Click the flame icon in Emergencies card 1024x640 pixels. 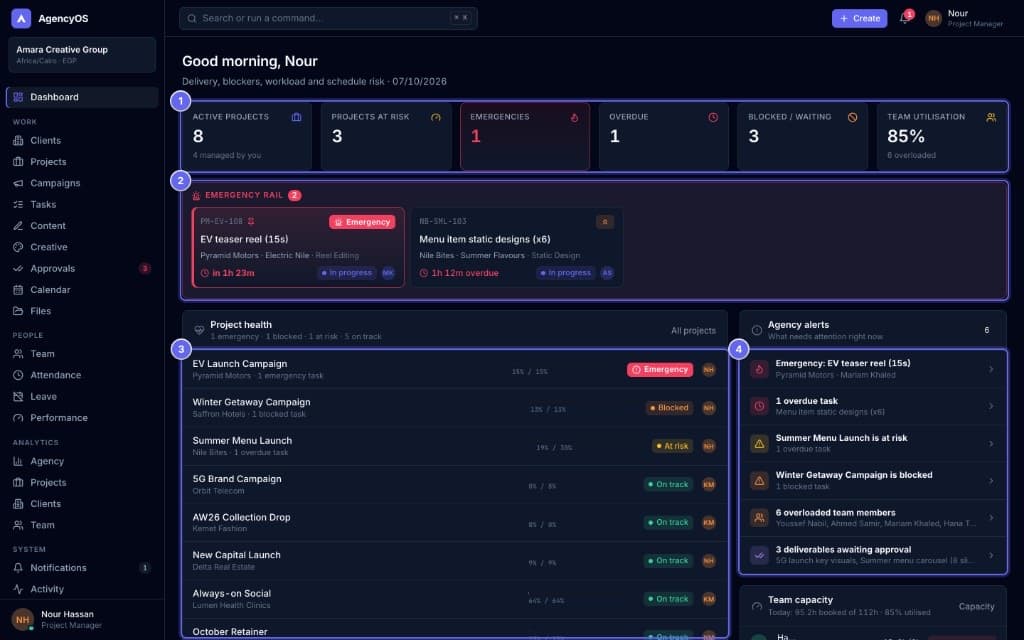pos(574,118)
